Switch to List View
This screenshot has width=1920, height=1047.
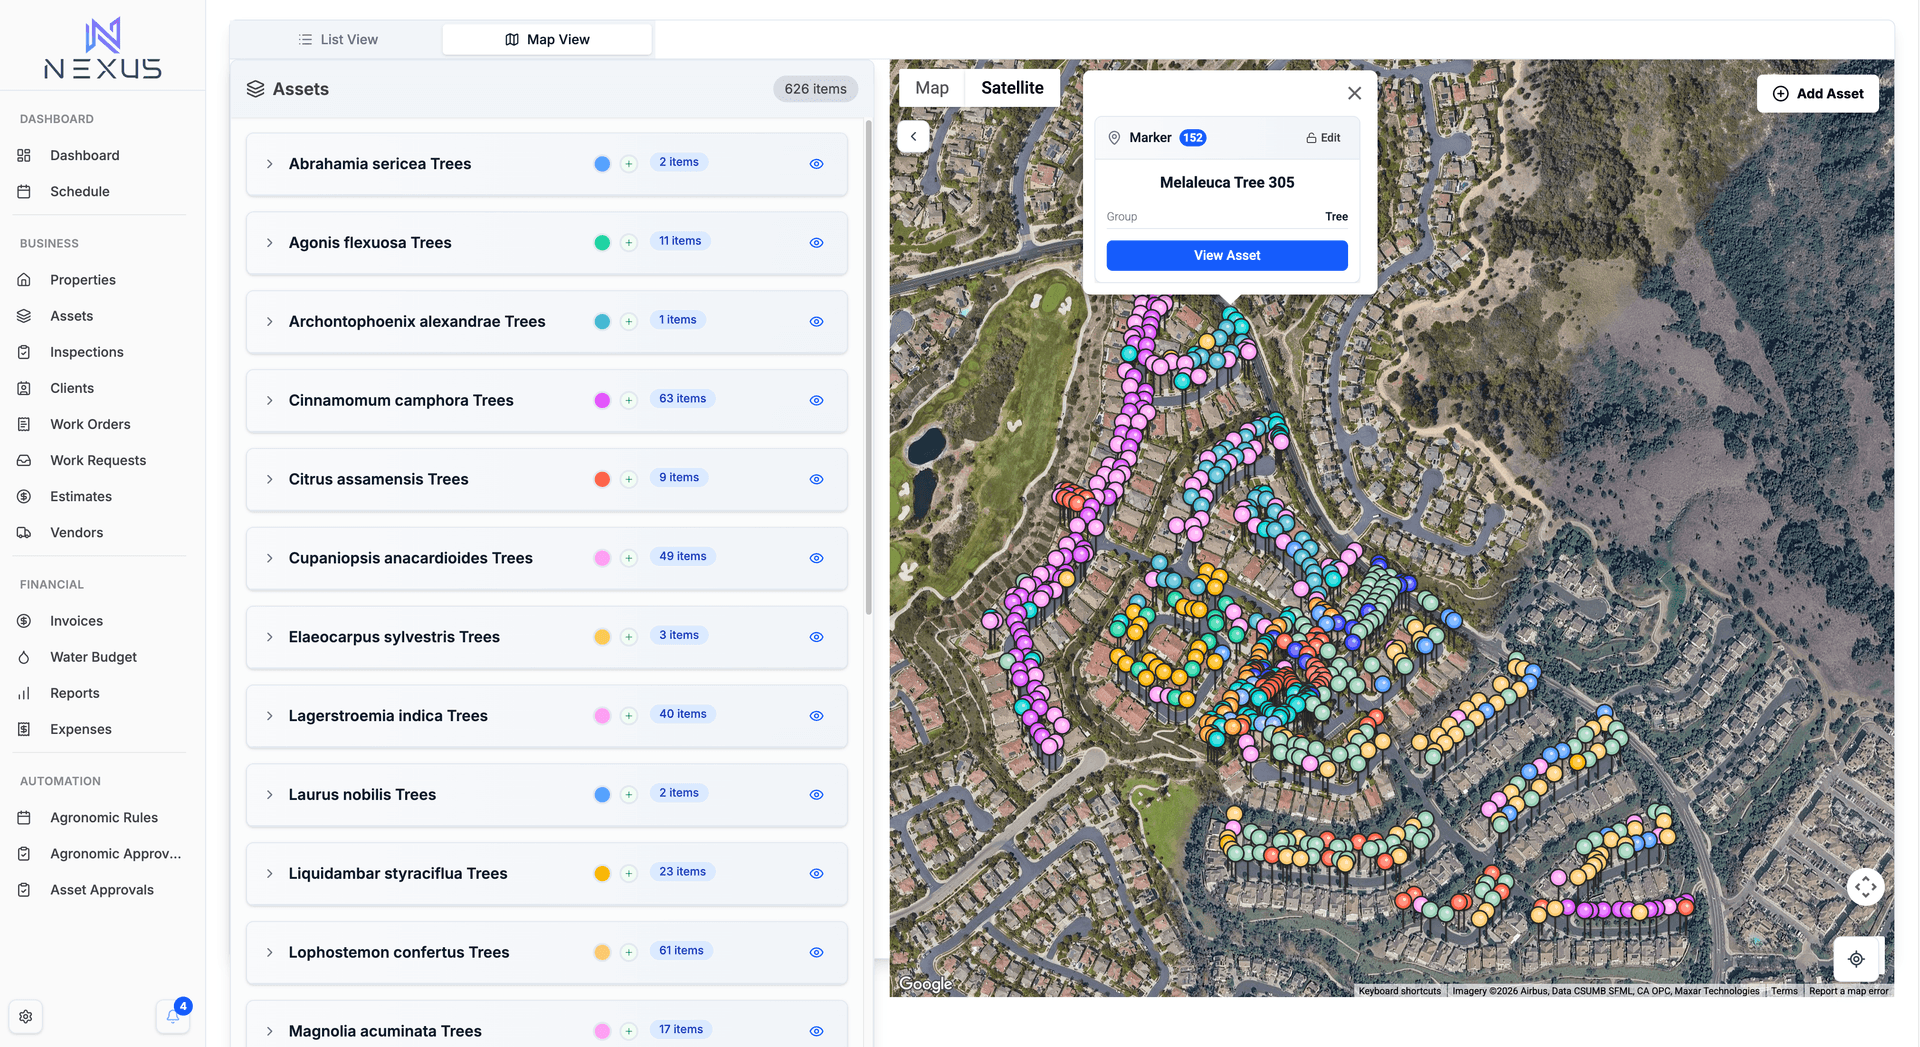348,39
